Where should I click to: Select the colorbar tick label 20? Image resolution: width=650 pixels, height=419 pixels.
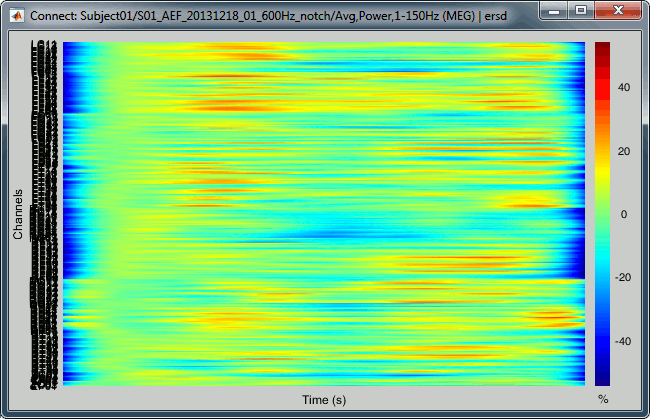(x=625, y=151)
